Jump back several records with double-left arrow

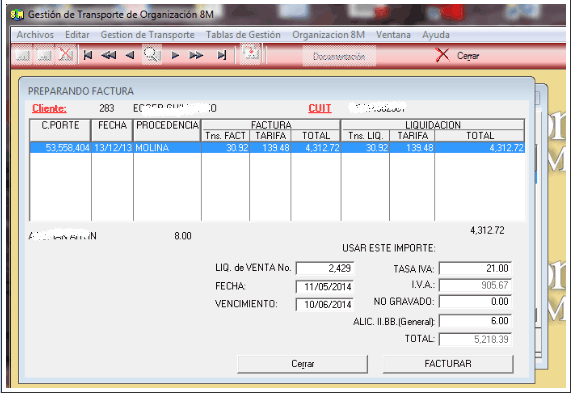pos(109,55)
